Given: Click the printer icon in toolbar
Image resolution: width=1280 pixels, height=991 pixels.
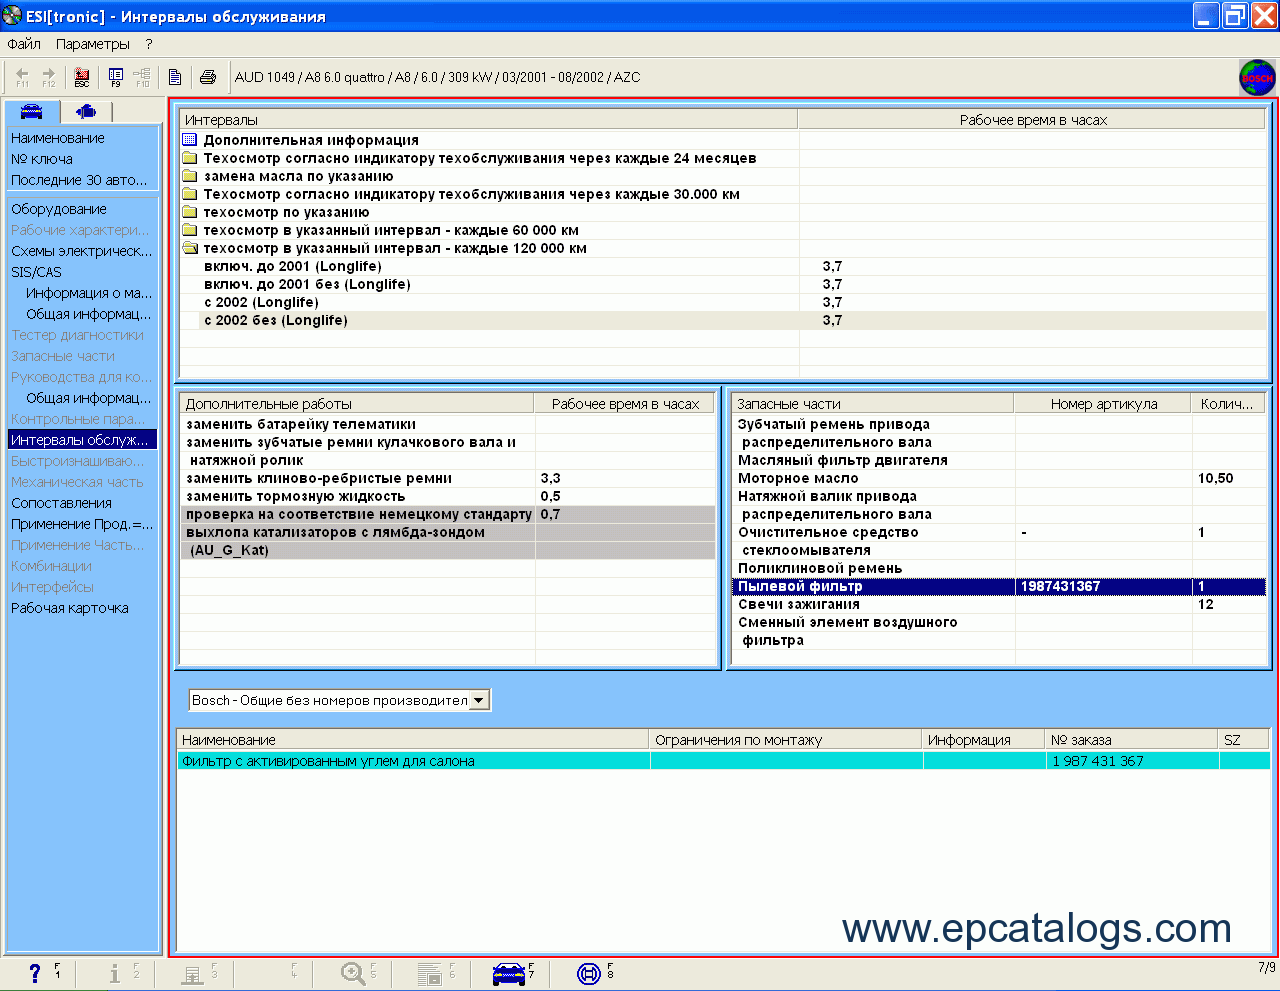Looking at the screenshot, I should pos(207,77).
